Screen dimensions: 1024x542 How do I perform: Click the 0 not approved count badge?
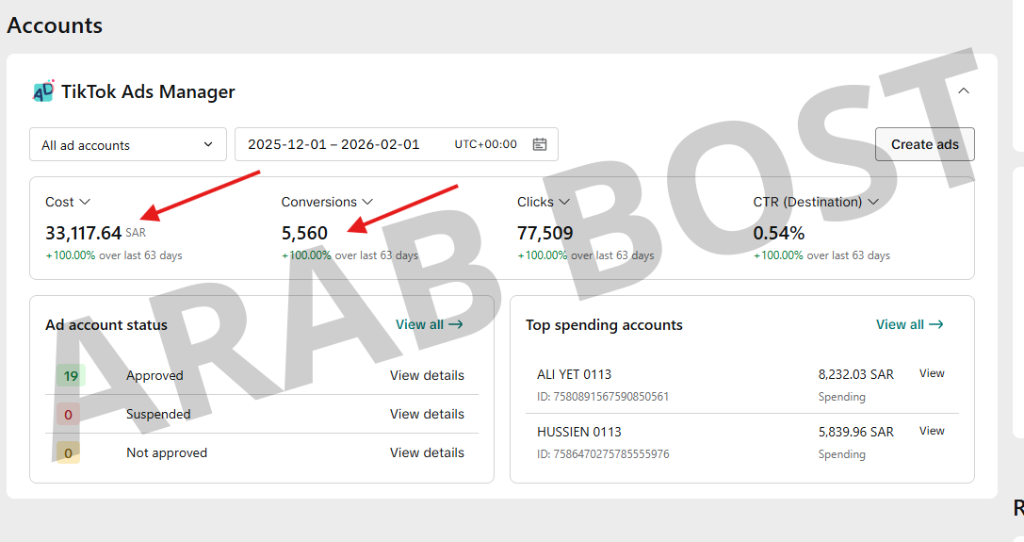click(x=68, y=453)
